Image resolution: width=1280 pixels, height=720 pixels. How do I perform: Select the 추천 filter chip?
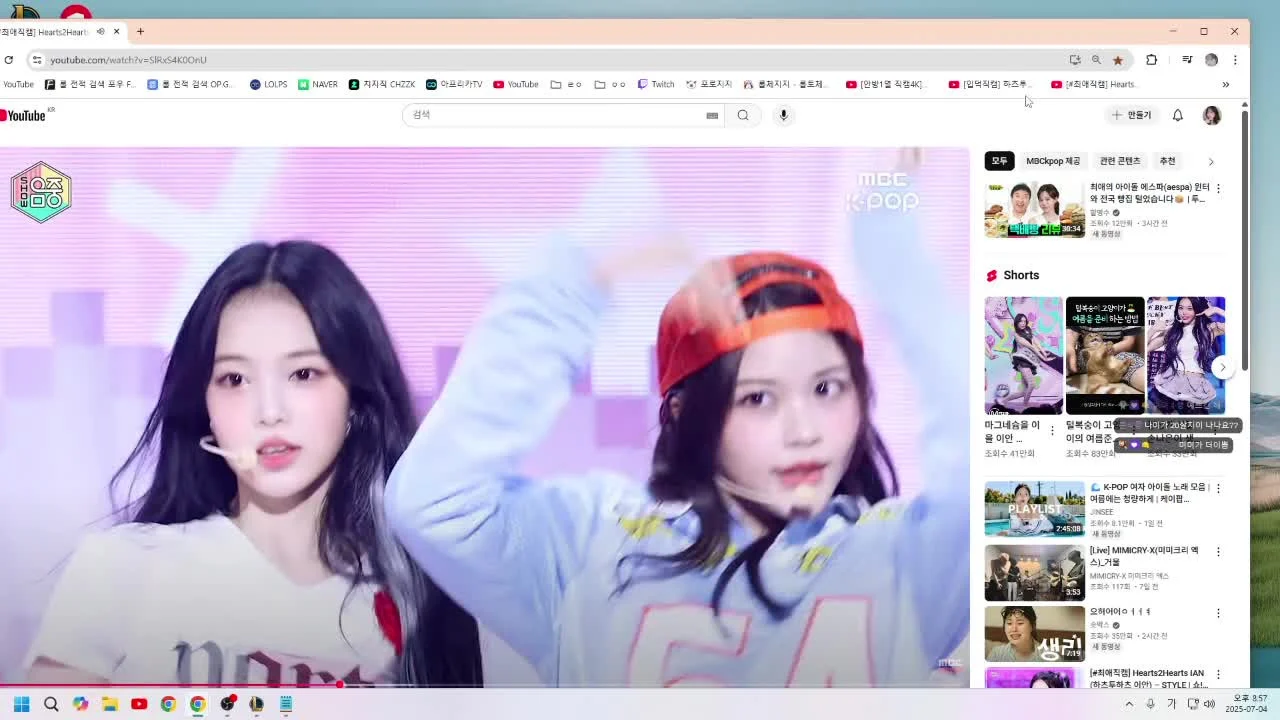tap(1167, 161)
